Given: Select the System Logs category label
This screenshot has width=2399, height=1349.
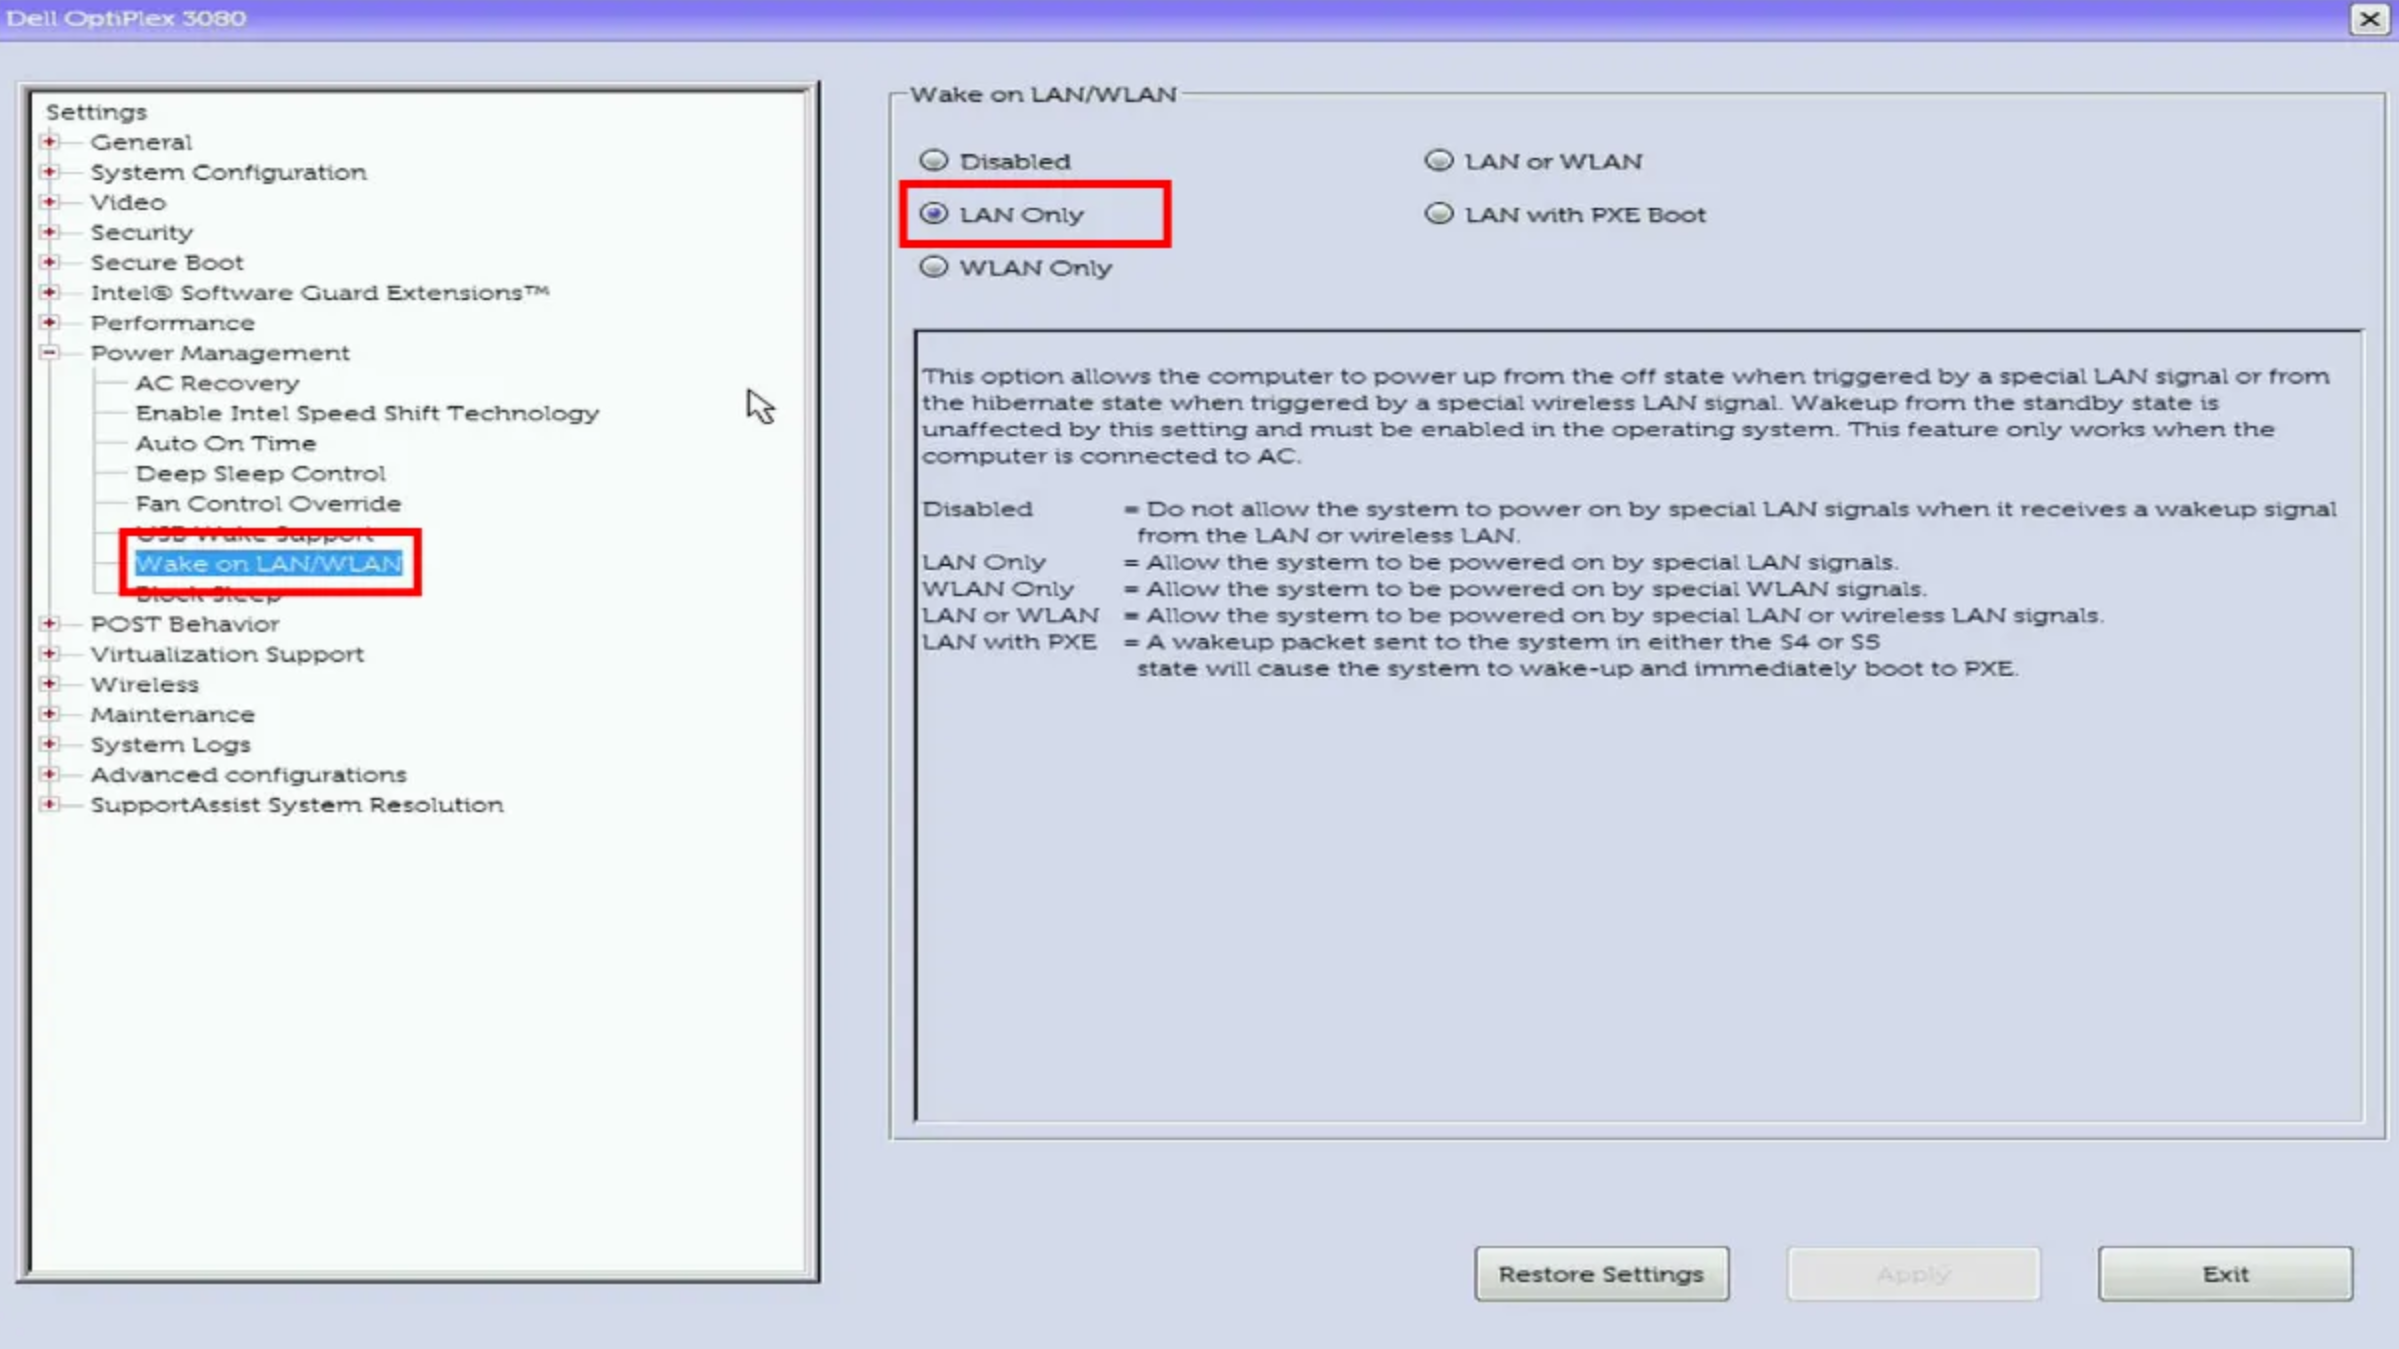Looking at the screenshot, I should click(x=170, y=745).
